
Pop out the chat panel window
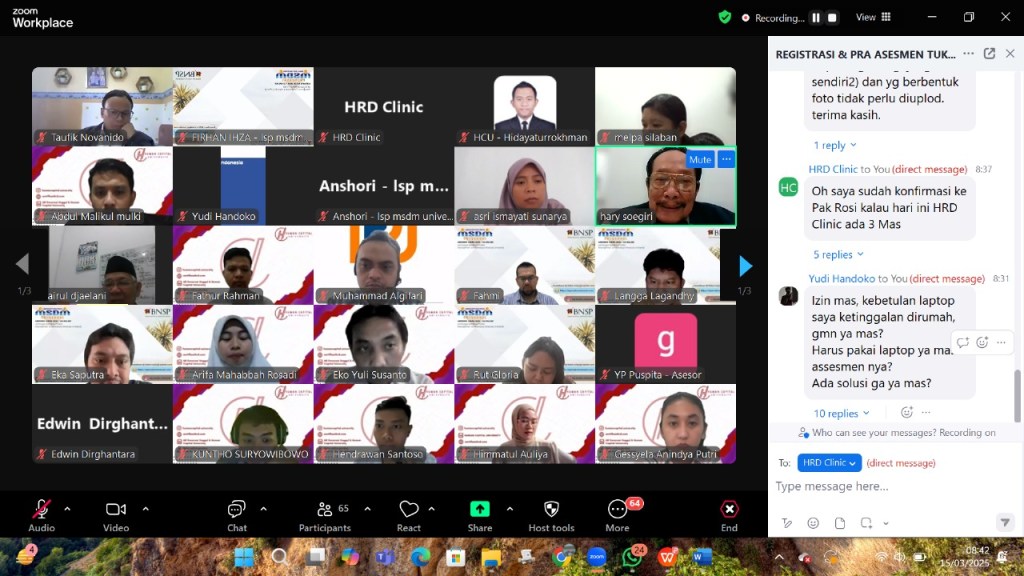click(x=989, y=54)
